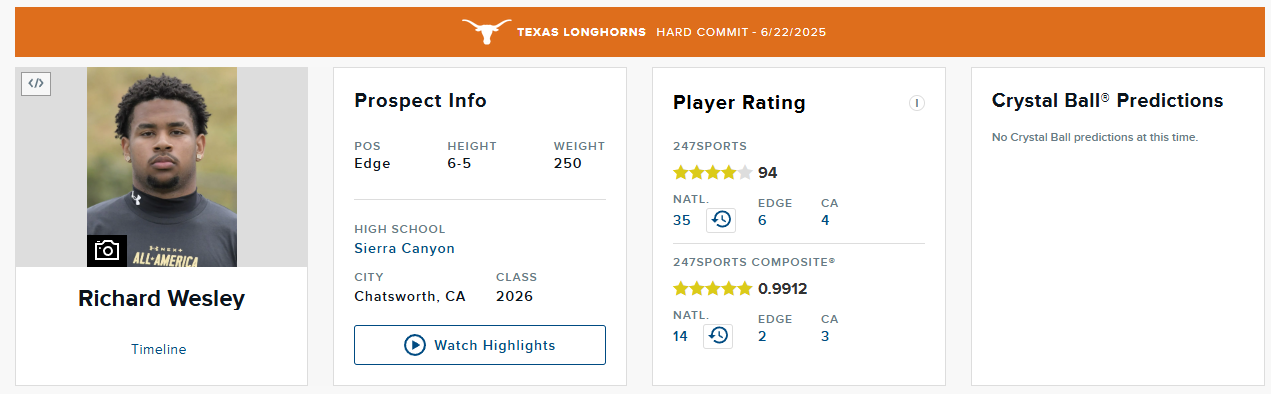This screenshot has height=394, width=1271.
Task: Open Richard Wesley's Timeline link
Action: [x=159, y=349]
